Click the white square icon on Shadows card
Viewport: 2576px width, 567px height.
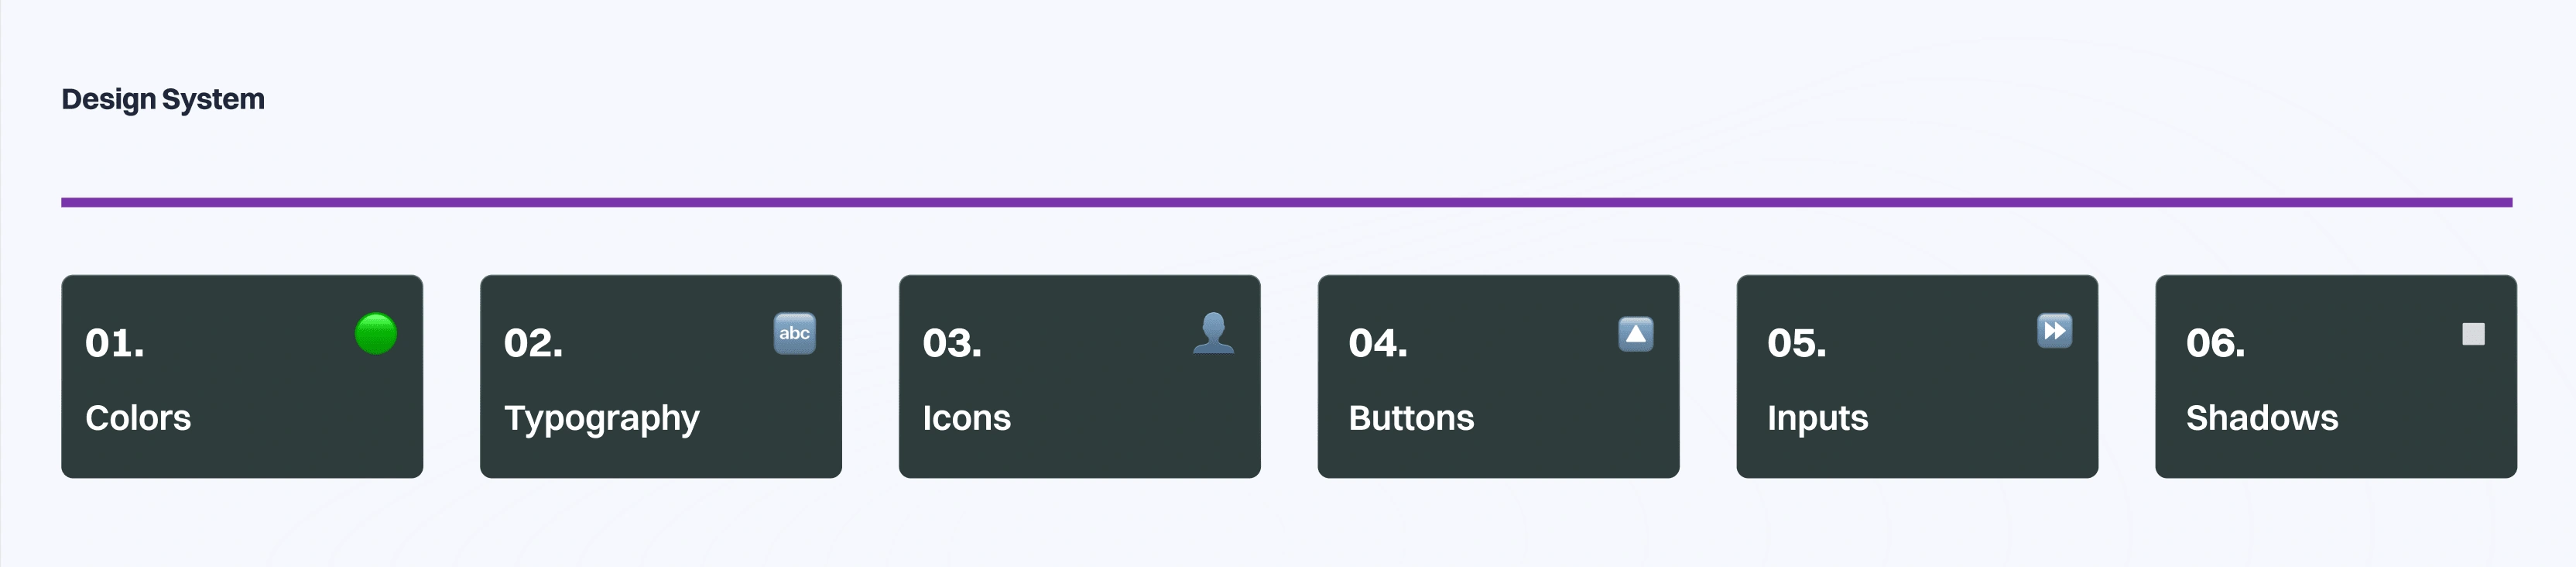[x=2474, y=334]
